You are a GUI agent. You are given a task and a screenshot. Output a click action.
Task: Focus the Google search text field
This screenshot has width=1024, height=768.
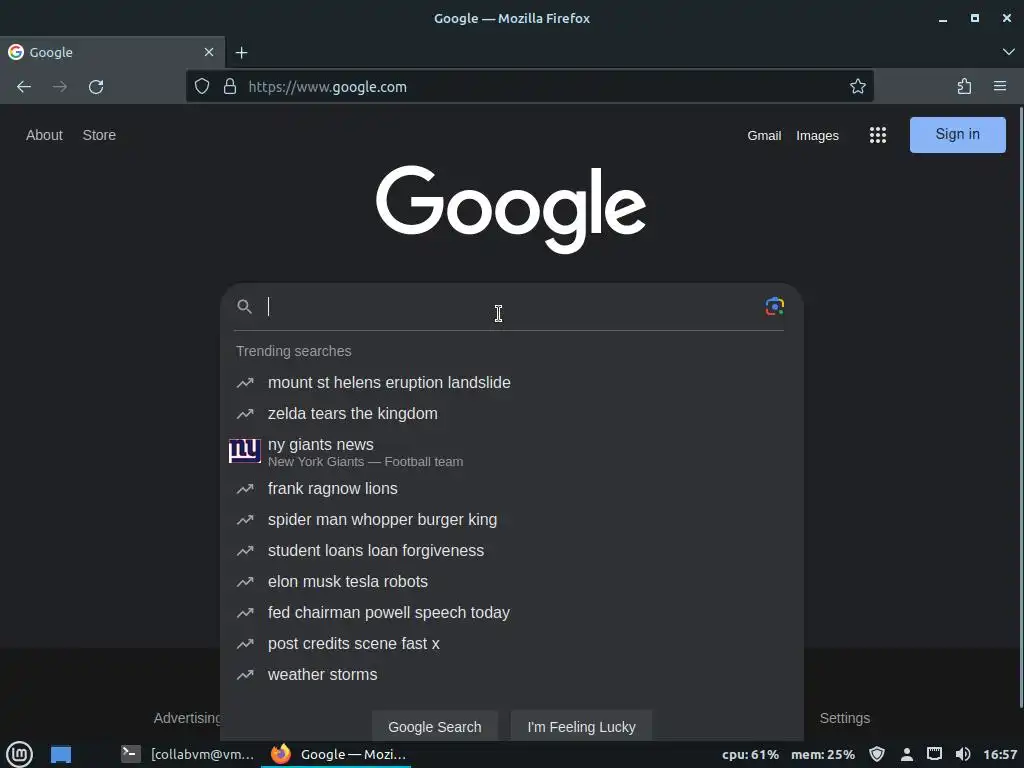[x=512, y=306]
